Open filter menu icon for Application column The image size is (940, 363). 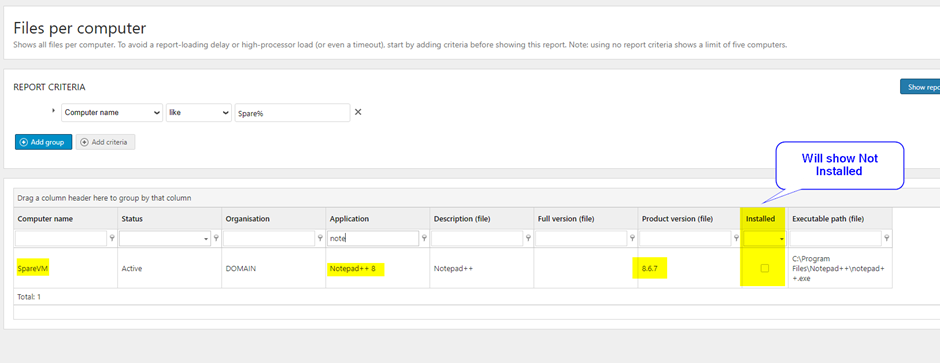(x=424, y=238)
